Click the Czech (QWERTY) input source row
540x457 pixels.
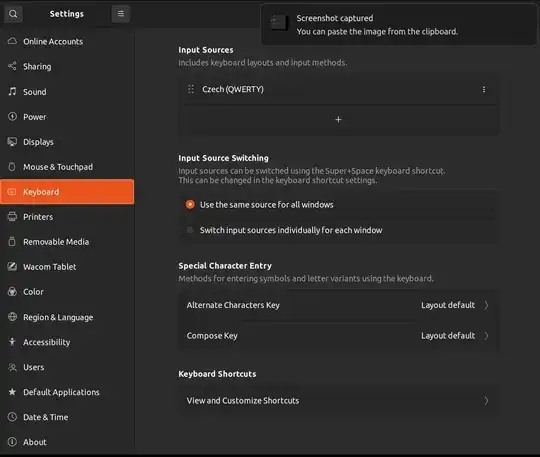click(x=338, y=89)
